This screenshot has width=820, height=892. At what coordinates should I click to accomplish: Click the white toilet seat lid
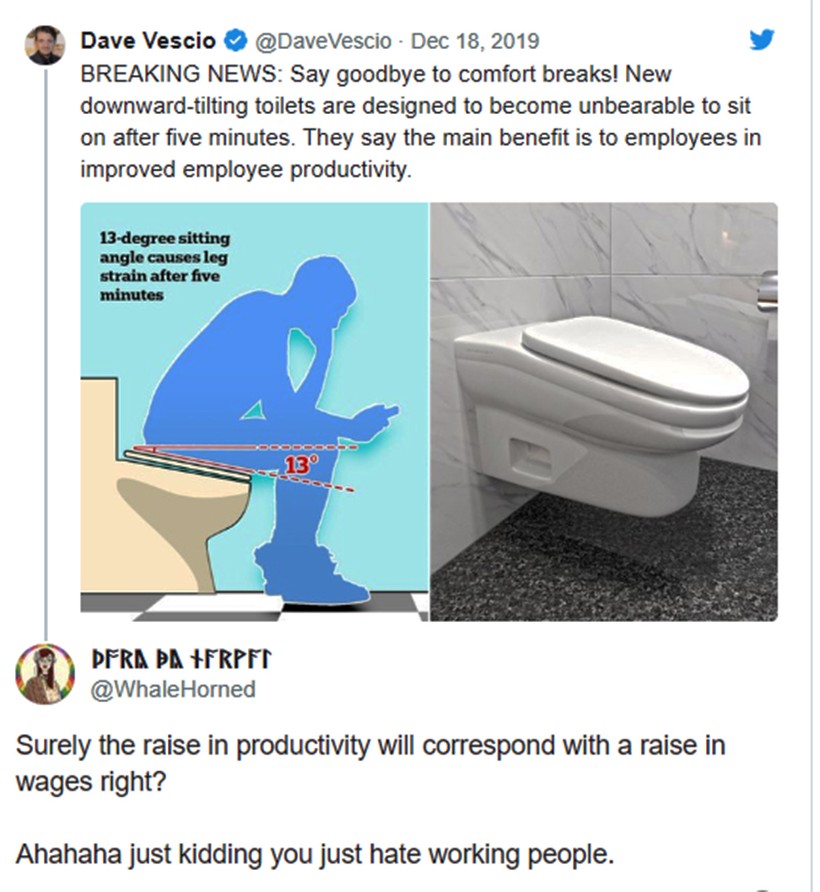point(633,357)
